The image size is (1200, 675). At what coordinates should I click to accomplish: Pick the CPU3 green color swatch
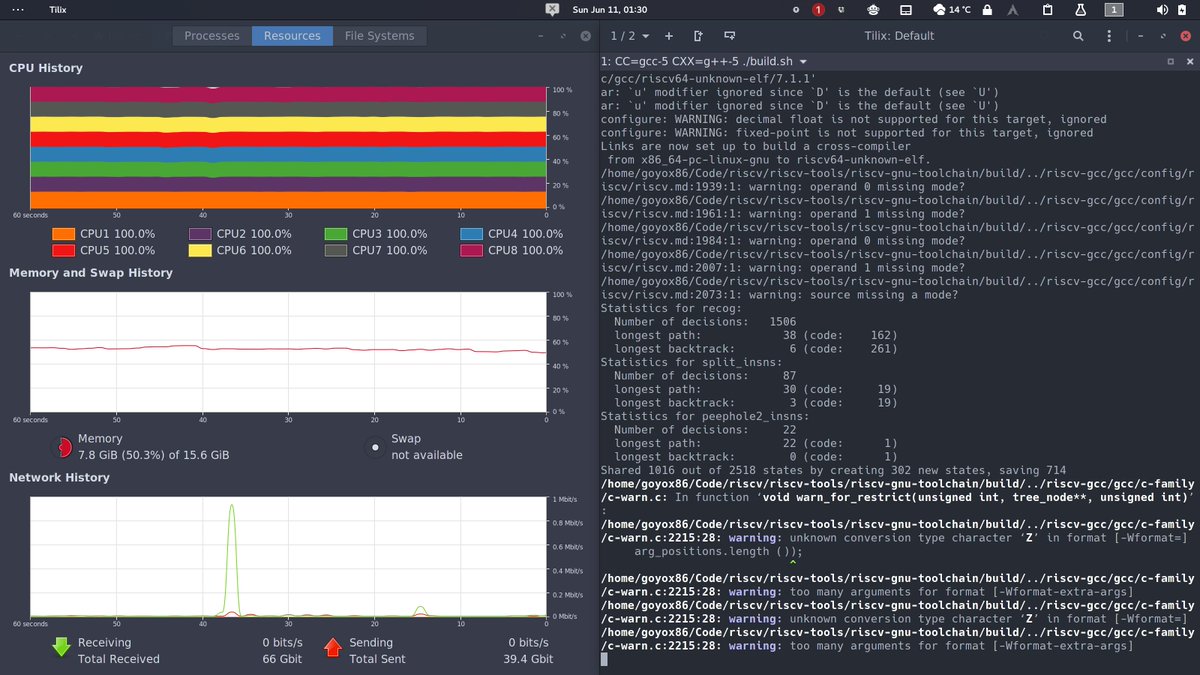[x=336, y=234]
